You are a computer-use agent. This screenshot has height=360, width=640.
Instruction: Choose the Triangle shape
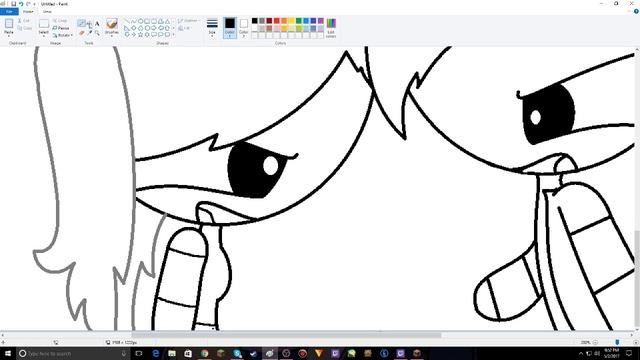[x=167, y=21]
